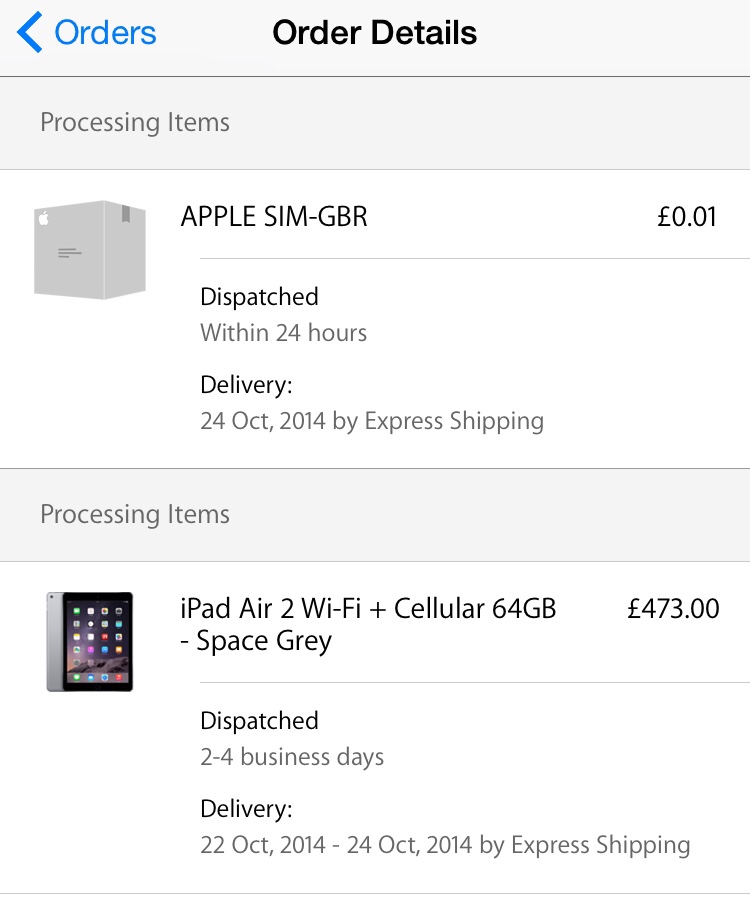The width and height of the screenshot is (750, 900).
Task: Tap the £0.01 price
Action: (x=687, y=216)
